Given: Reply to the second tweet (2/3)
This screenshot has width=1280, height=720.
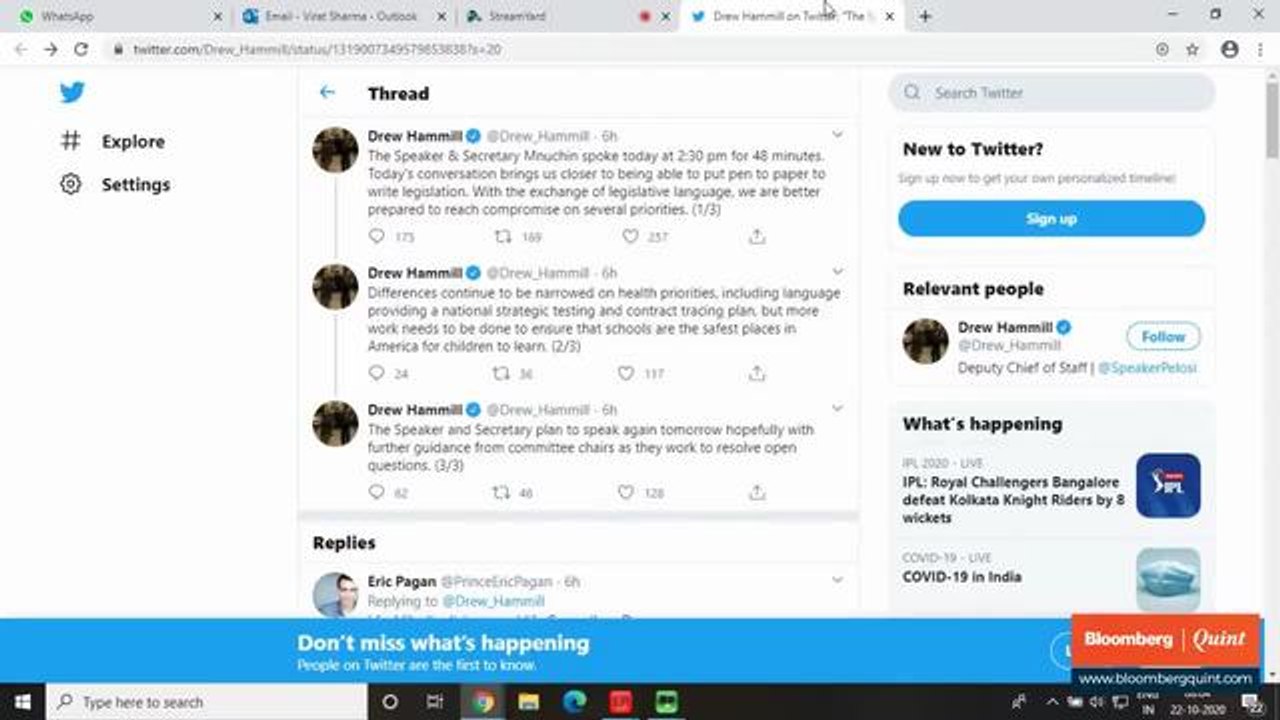Looking at the screenshot, I should [376, 373].
